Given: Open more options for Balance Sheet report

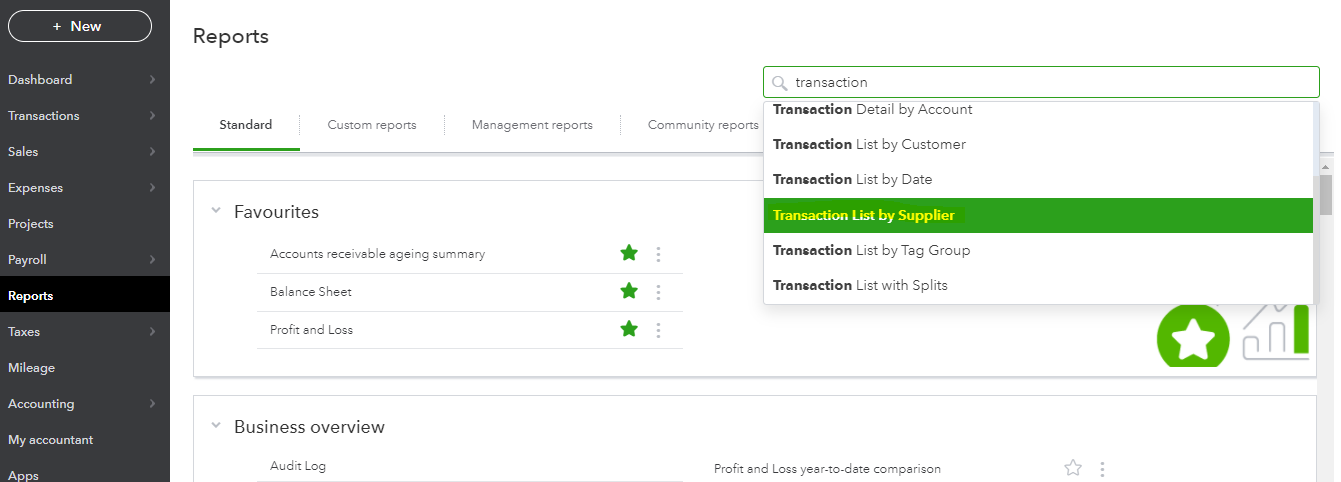Looking at the screenshot, I should tap(658, 292).
